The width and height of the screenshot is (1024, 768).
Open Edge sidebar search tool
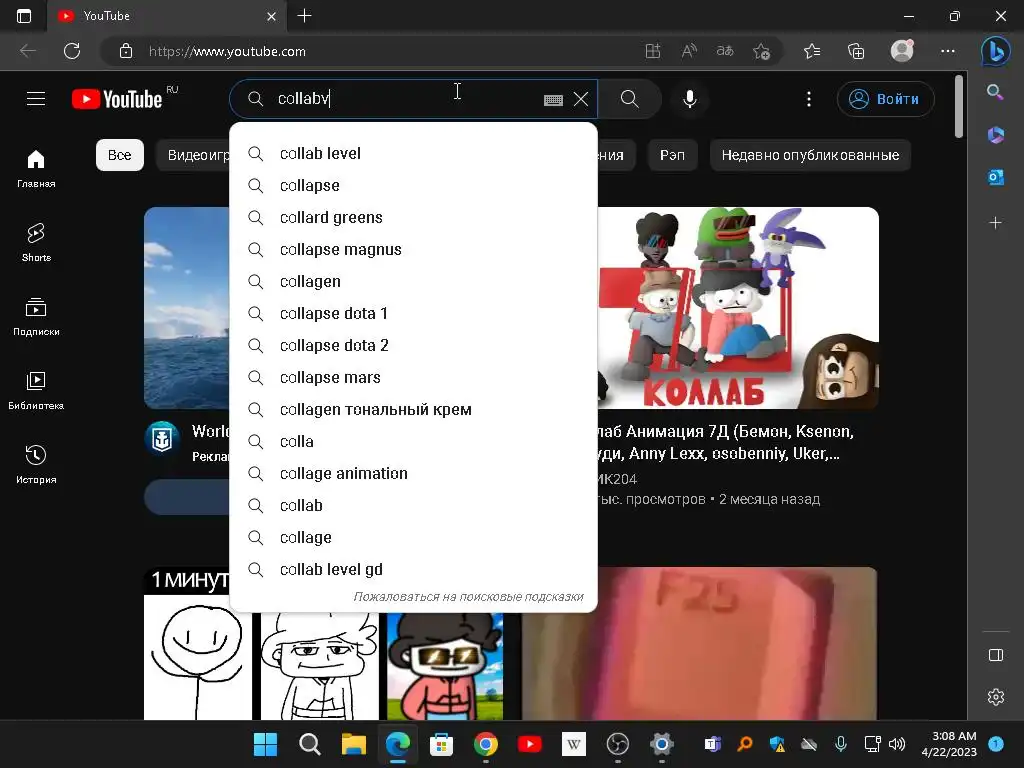coord(995,92)
